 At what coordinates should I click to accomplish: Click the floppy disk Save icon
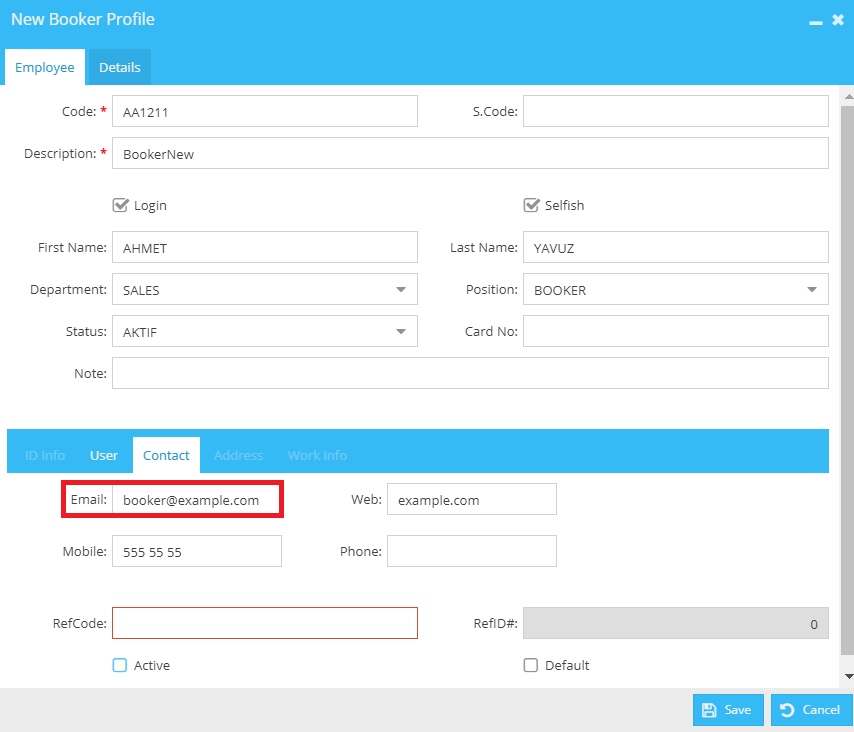tap(709, 710)
